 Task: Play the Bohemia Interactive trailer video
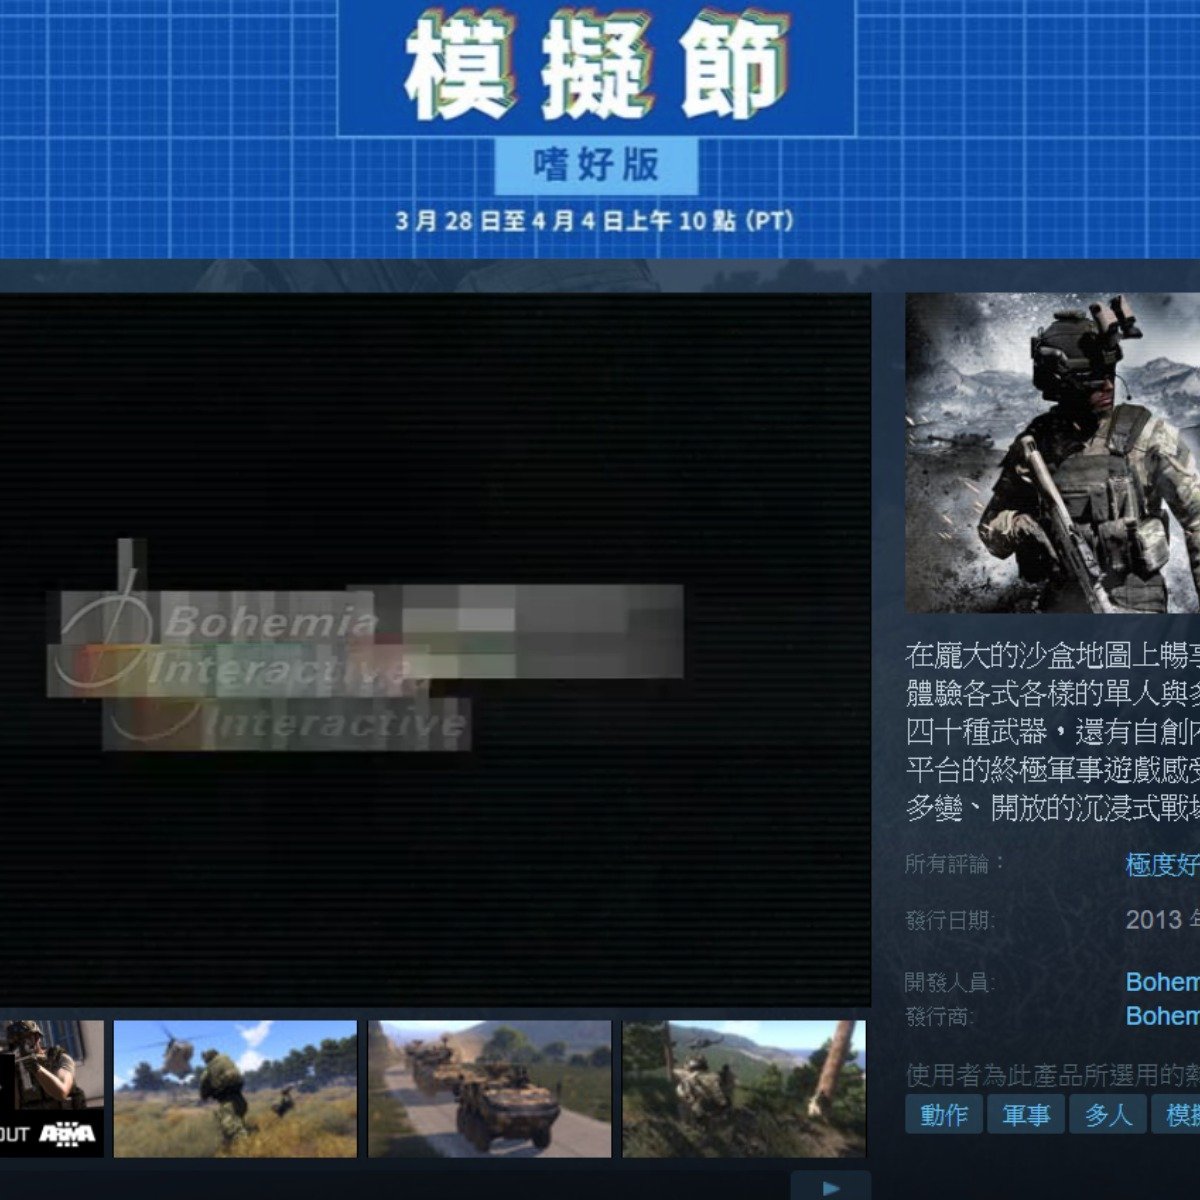(x=435, y=650)
